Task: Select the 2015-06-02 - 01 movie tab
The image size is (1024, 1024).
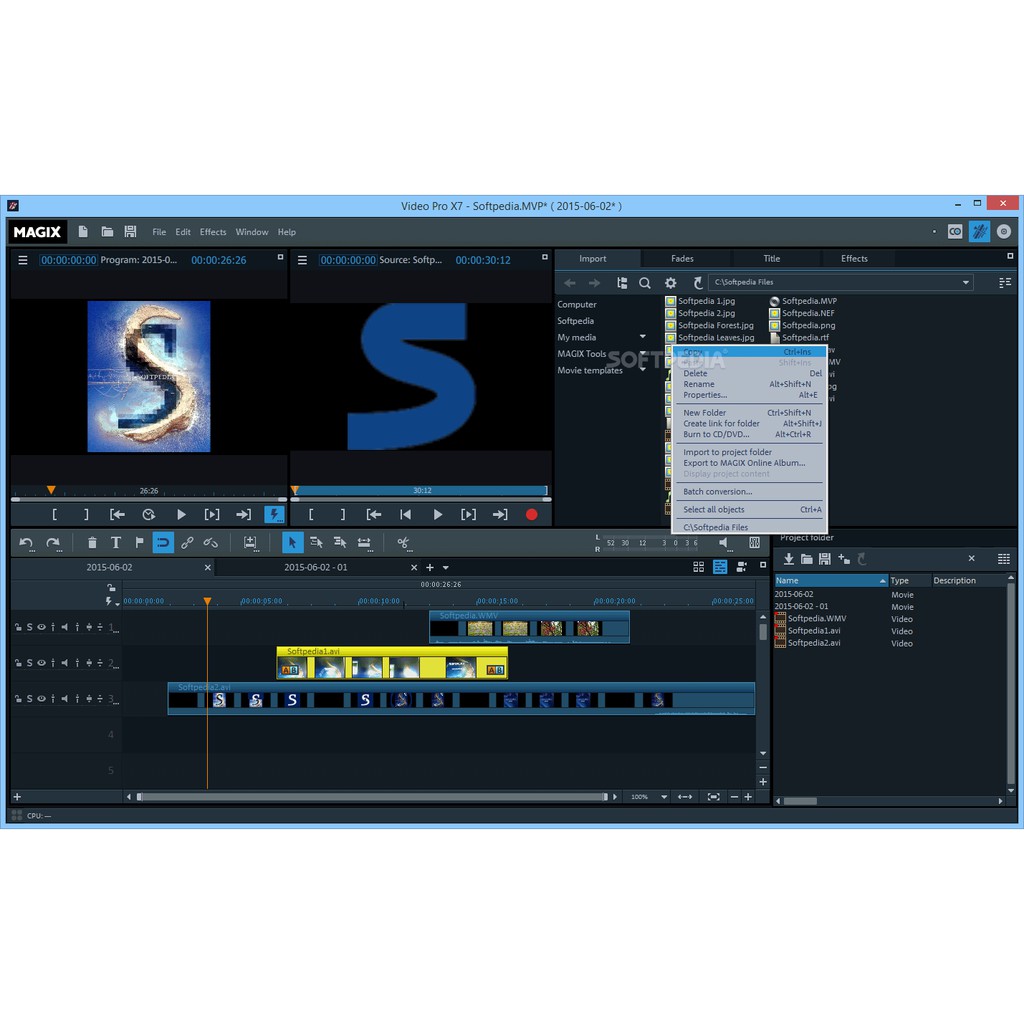Action: click(315, 568)
